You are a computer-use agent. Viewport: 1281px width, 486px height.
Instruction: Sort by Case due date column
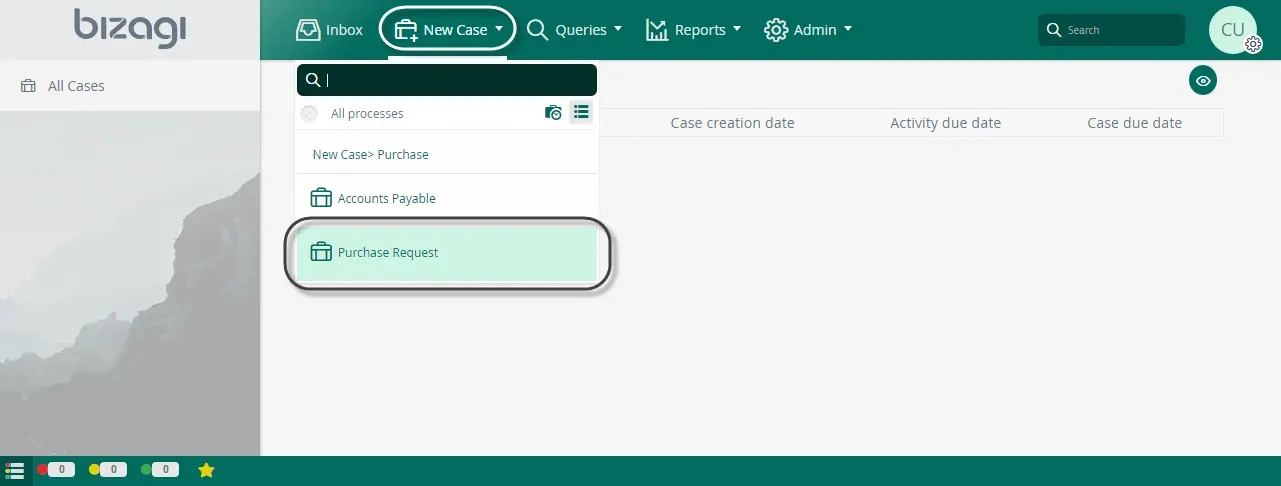[1134, 123]
